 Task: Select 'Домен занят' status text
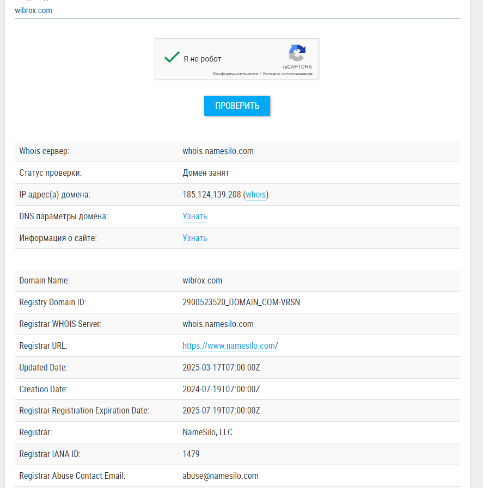click(205, 173)
